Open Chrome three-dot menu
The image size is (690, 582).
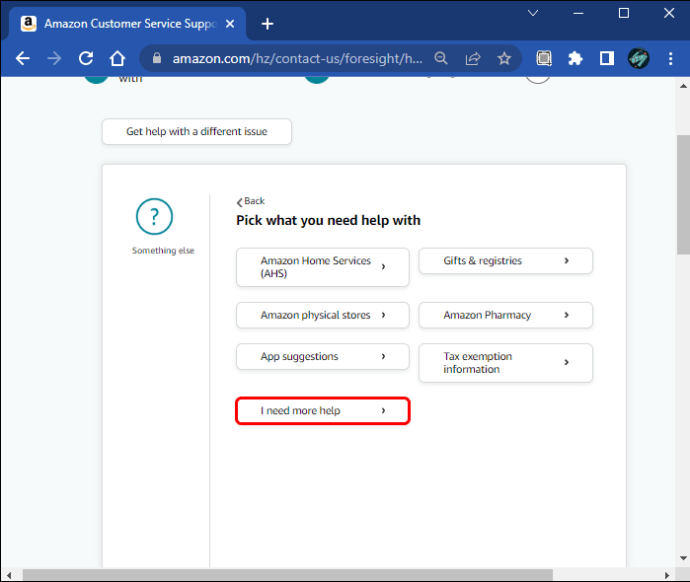point(671,58)
